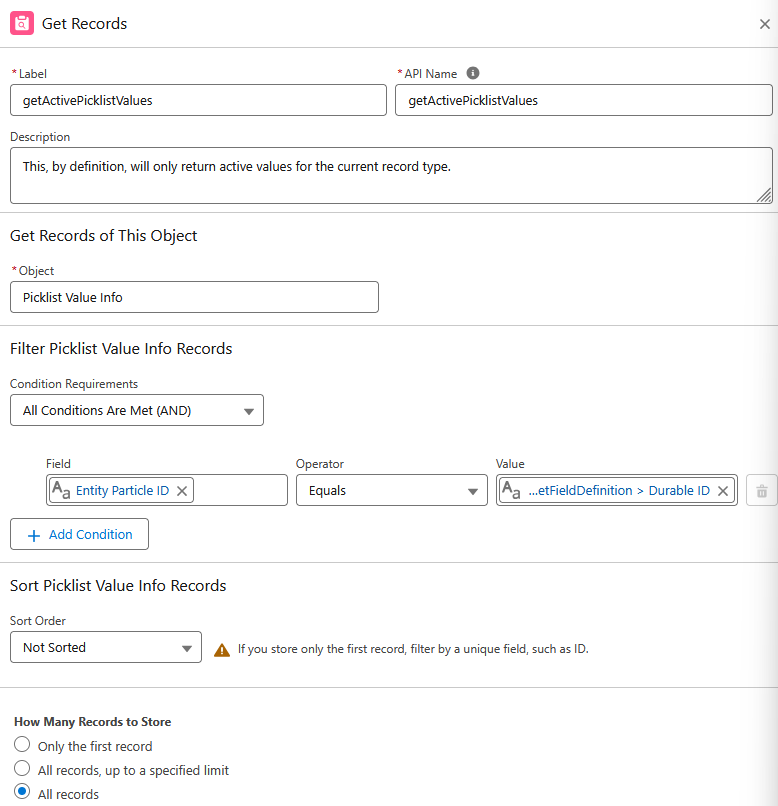Click the text type icon in the Value box

[511, 490]
